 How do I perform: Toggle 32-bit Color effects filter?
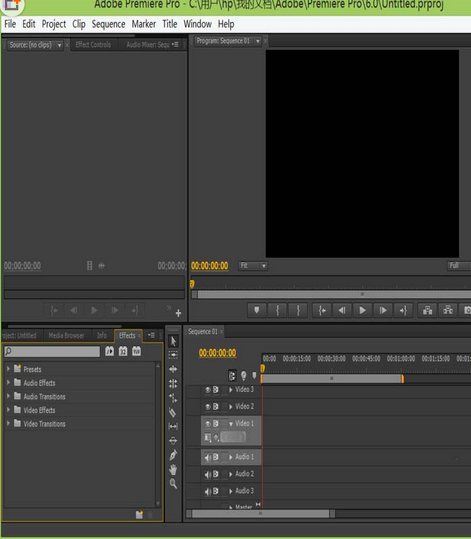pyautogui.click(x=123, y=351)
